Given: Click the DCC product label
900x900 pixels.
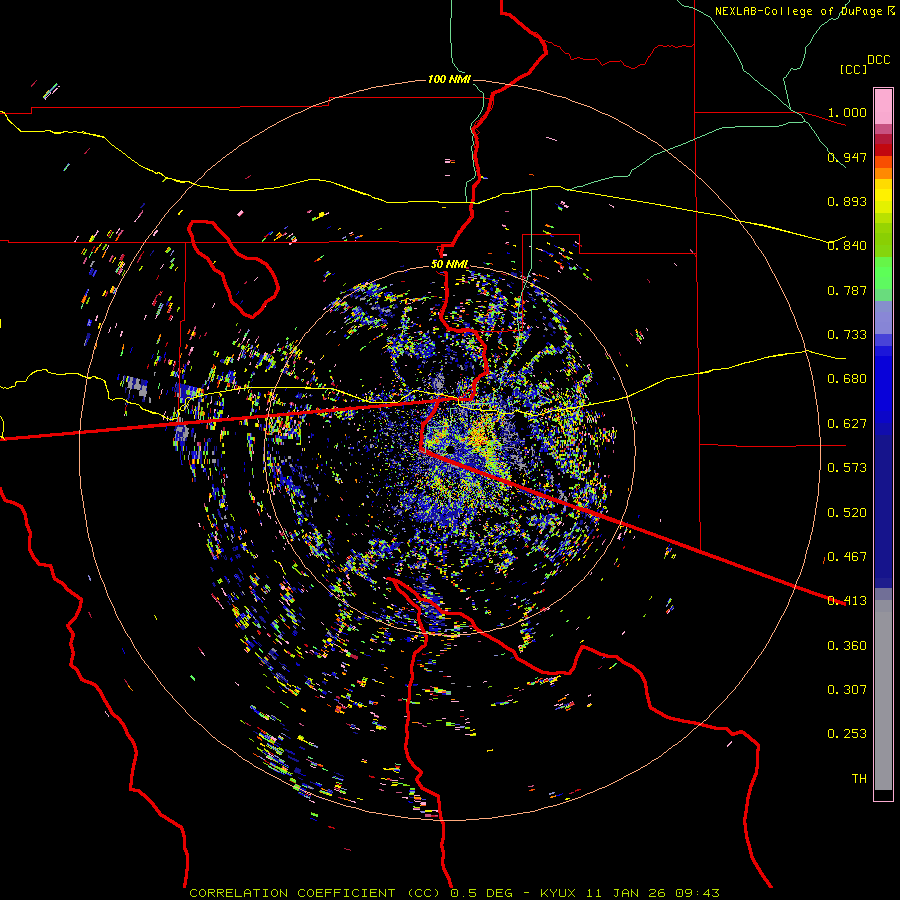Looking at the screenshot, I should click(879, 60).
